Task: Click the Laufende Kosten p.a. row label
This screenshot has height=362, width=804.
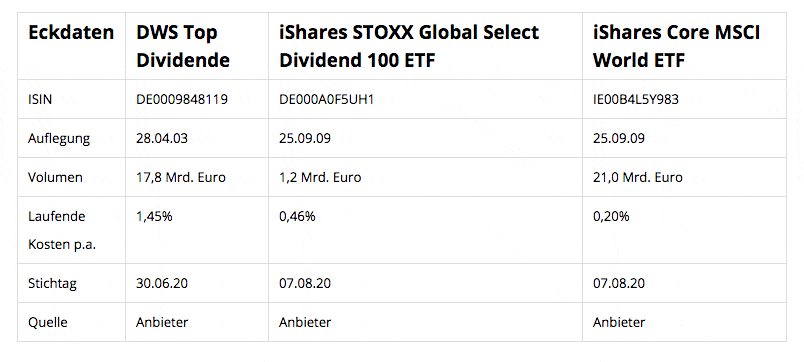Action: [x=62, y=230]
